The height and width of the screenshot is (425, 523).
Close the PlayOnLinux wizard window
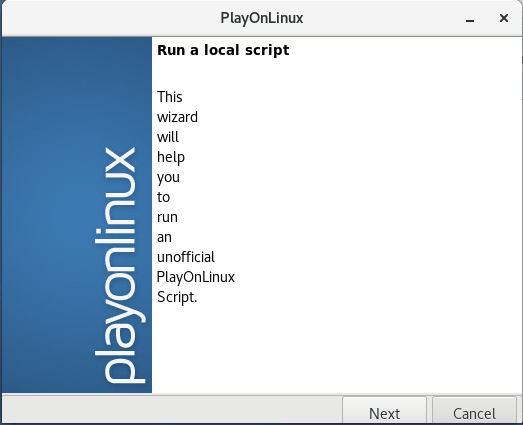click(504, 18)
